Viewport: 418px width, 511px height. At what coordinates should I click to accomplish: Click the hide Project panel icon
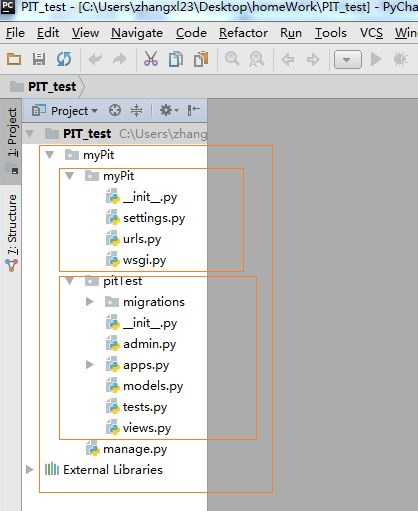(193, 110)
